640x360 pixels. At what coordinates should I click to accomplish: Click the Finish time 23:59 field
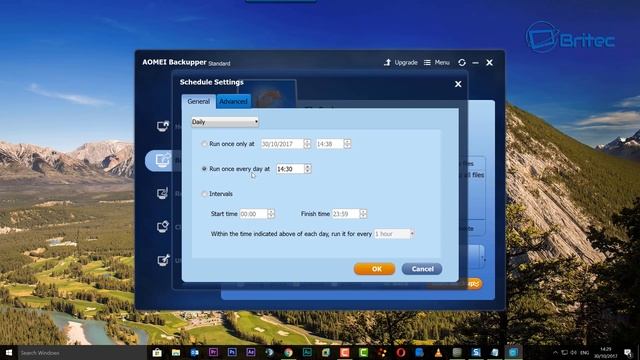click(x=346, y=214)
